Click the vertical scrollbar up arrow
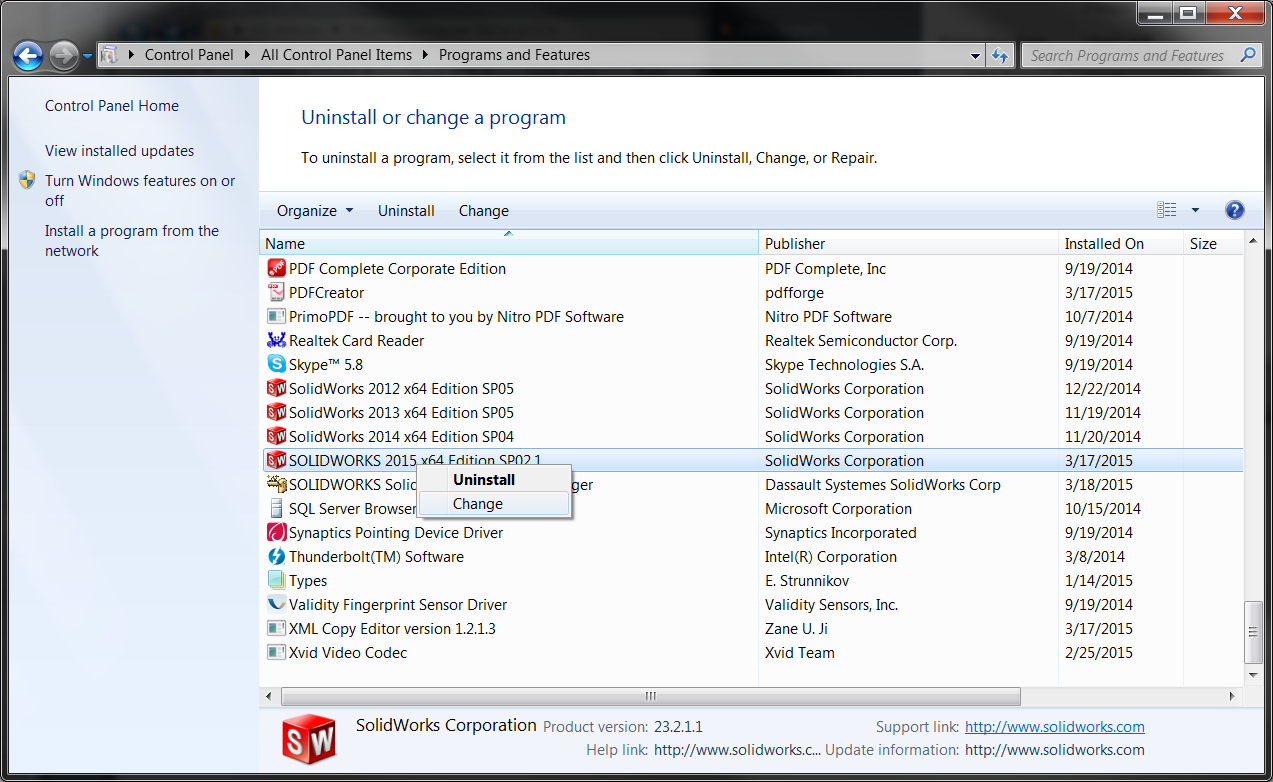1273x782 pixels. [x=1252, y=242]
